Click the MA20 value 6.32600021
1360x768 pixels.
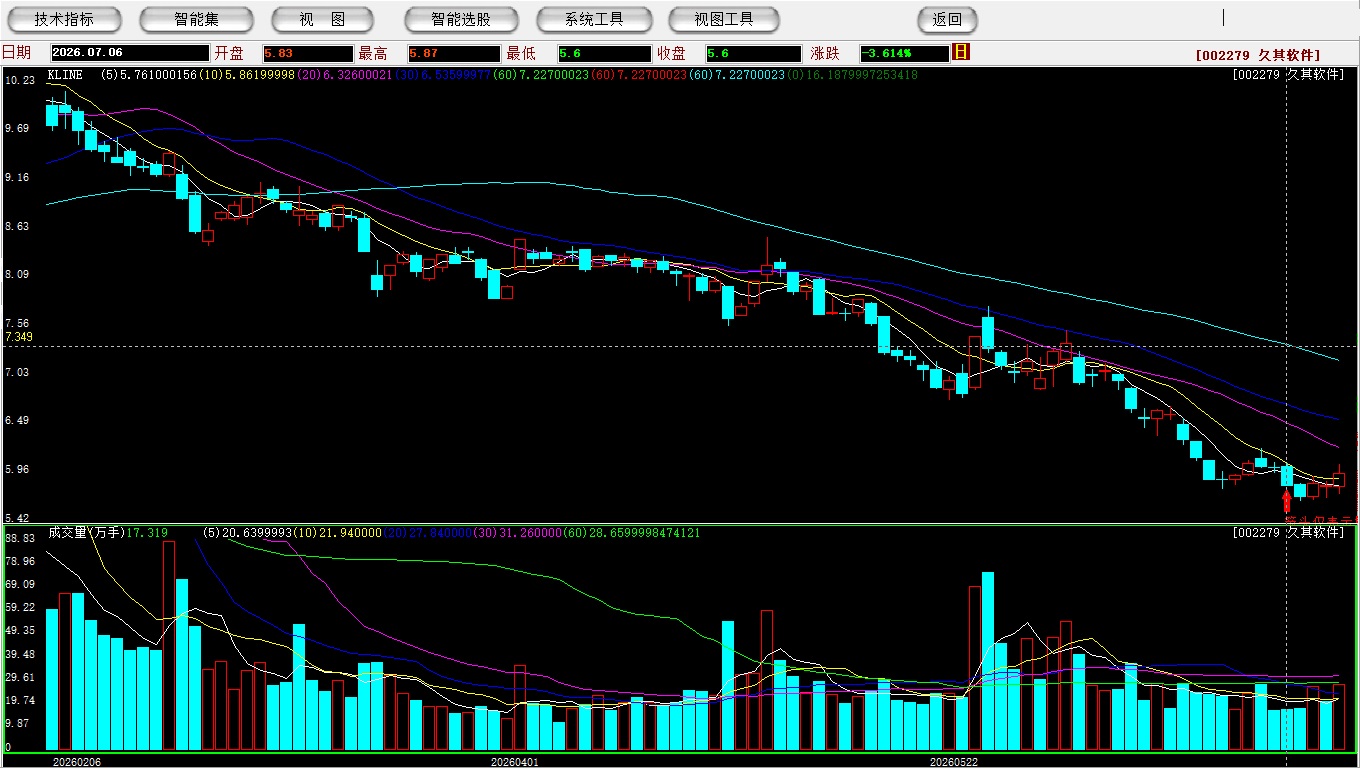click(357, 75)
